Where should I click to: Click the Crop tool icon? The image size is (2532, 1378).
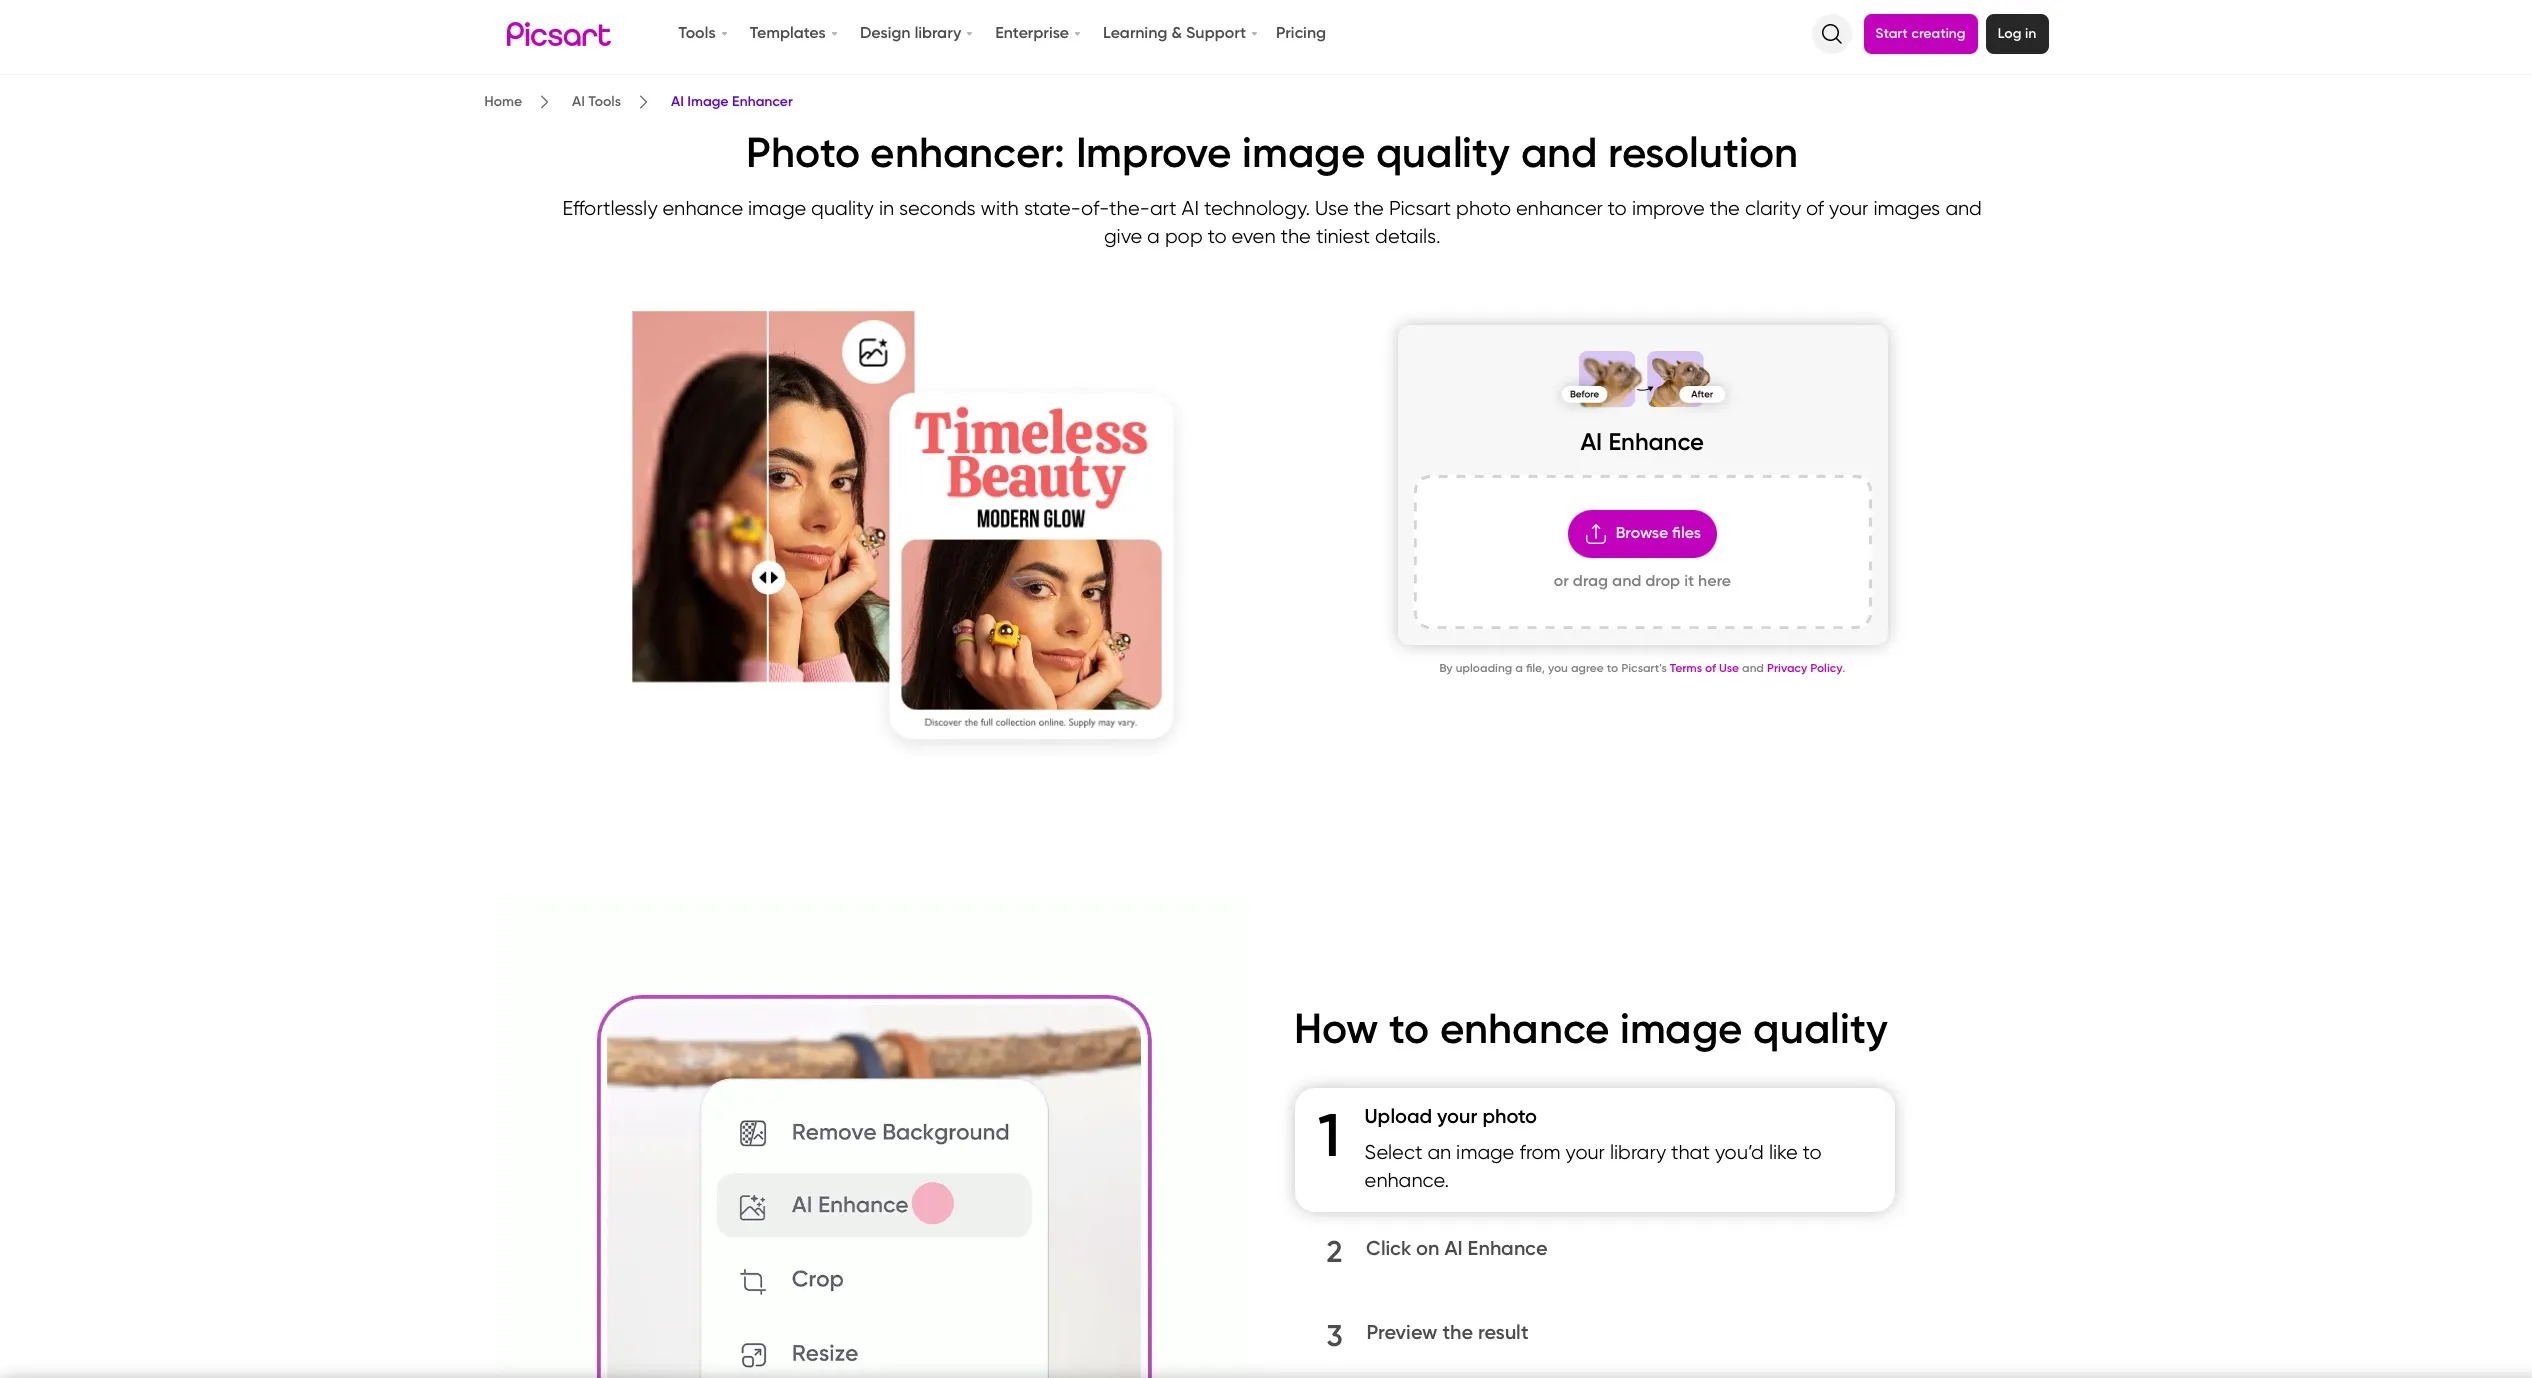coord(752,1278)
